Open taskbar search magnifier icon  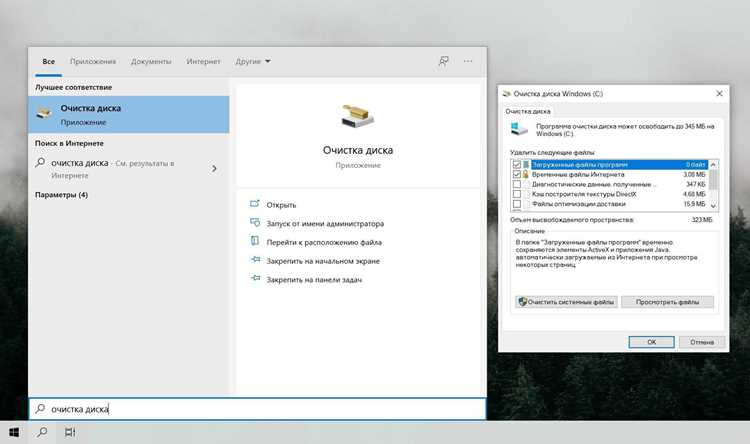(x=42, y=433)
